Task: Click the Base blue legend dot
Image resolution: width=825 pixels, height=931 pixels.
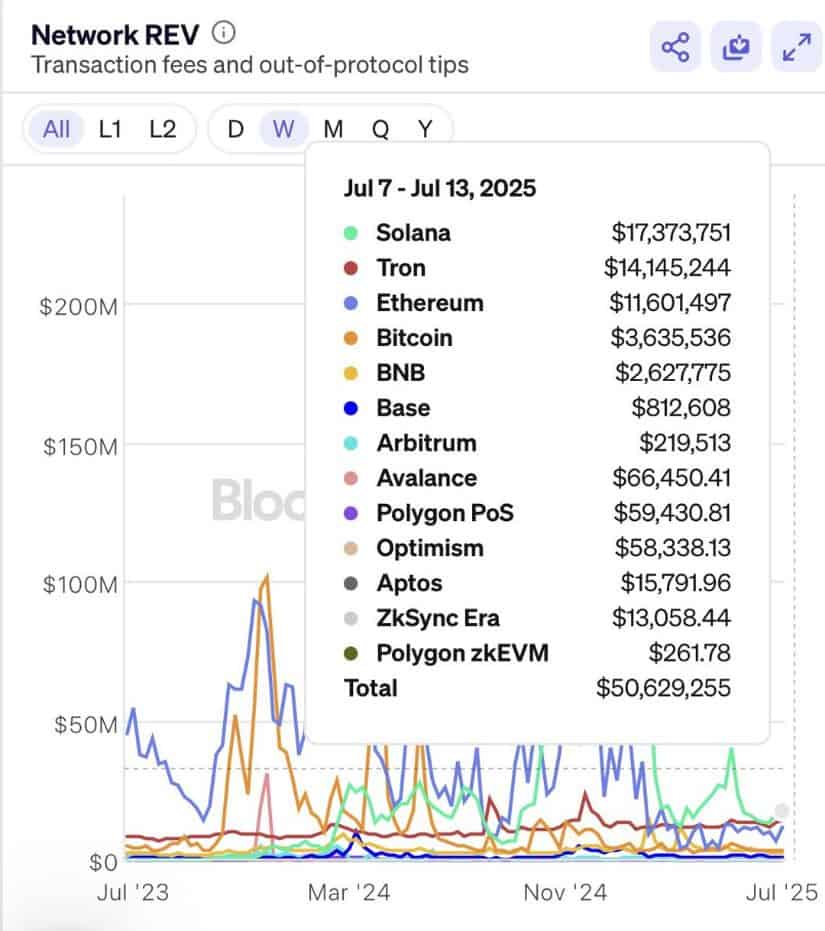Action: [x=350, y=408]
